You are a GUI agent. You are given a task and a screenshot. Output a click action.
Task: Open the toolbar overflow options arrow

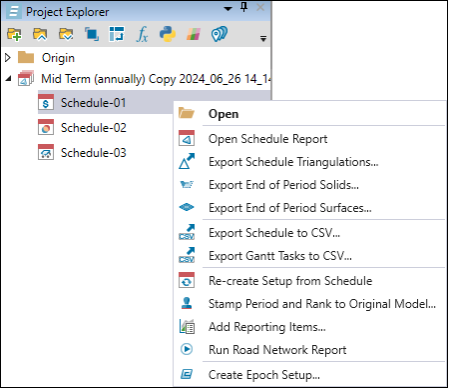click(263, 39)
